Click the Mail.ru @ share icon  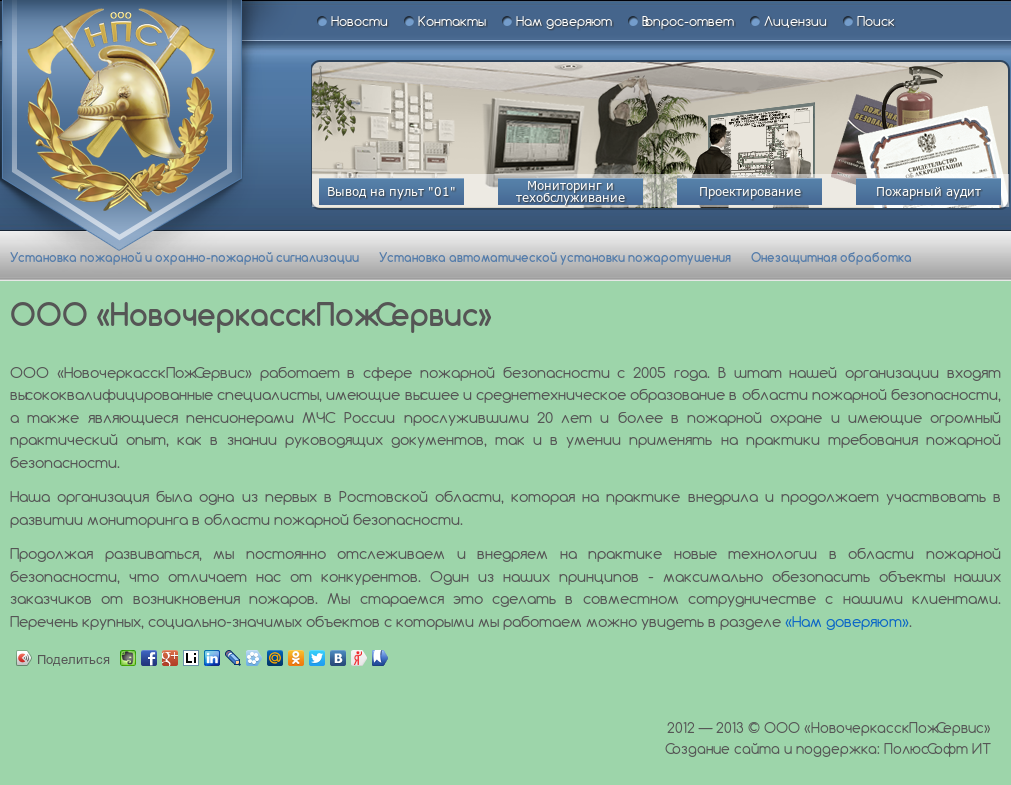pyautogui.click(x=275, y=658)
